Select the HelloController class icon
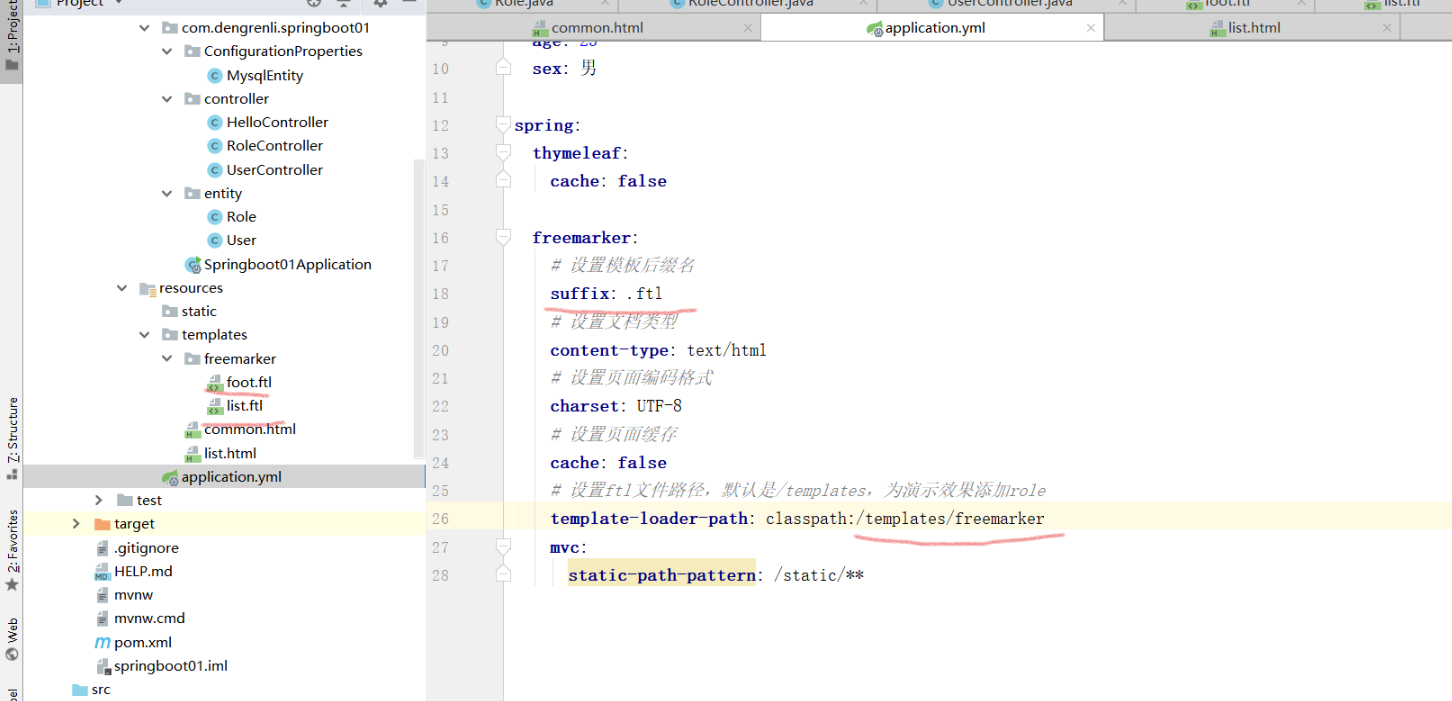Viewport: 1452px width, 701px height. coord(214,122)
